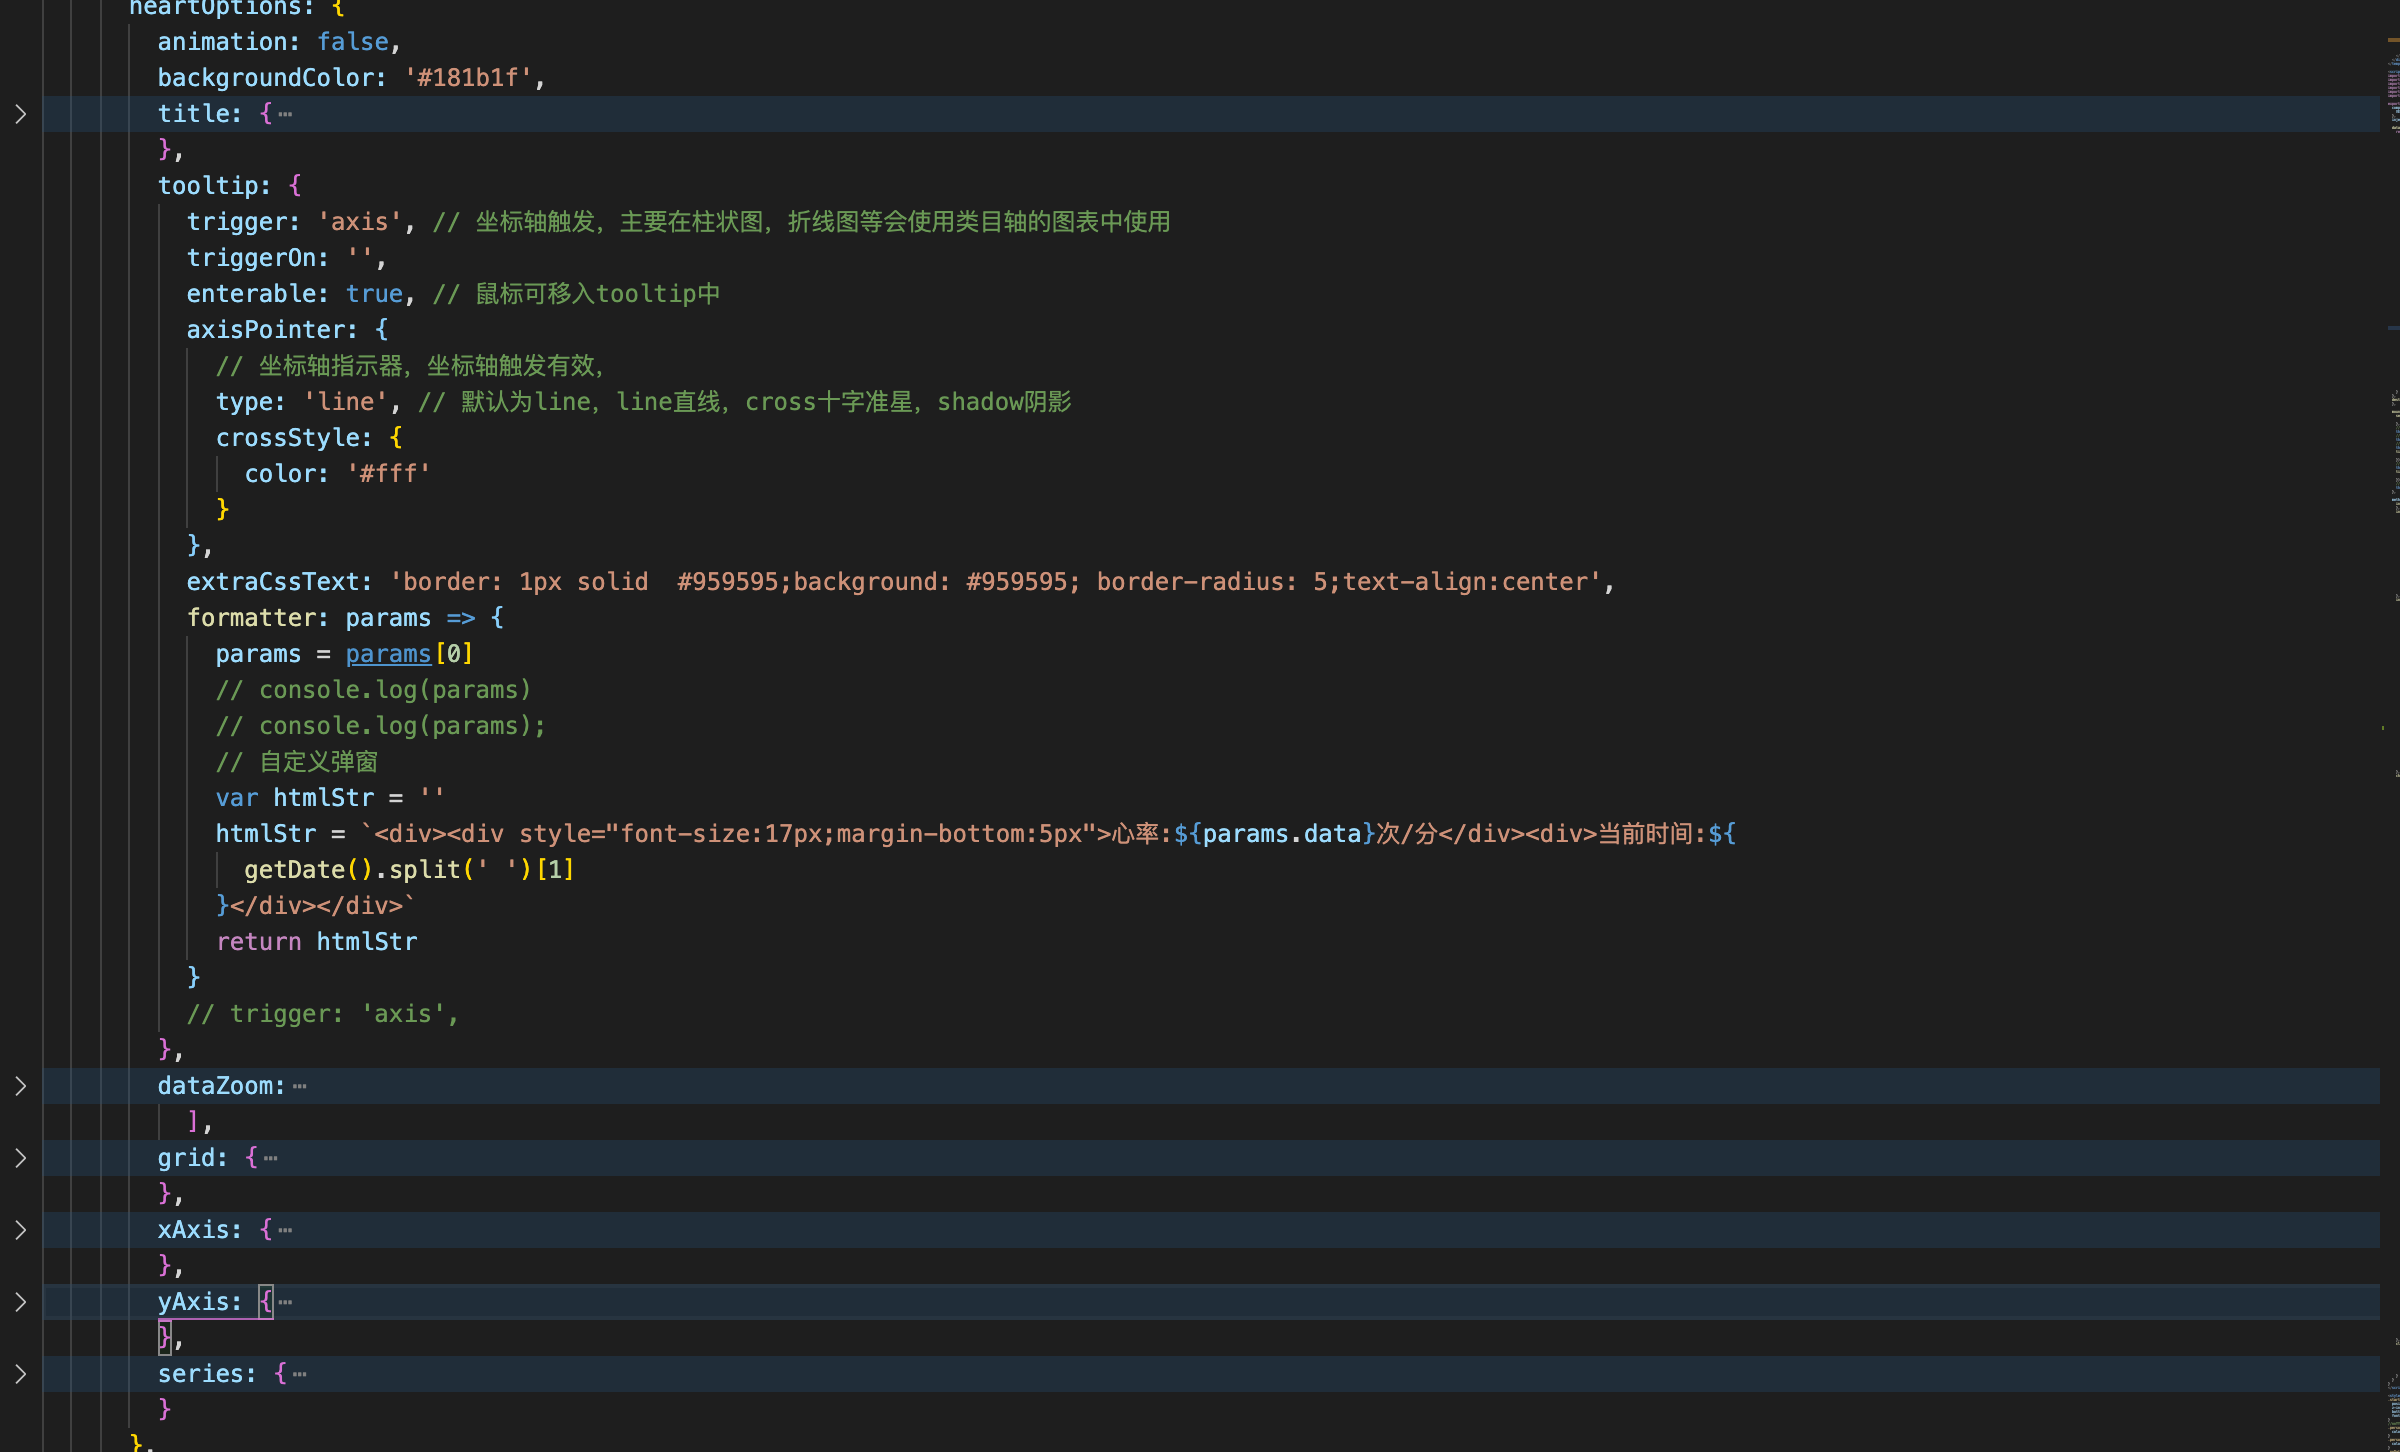Unfold the yAxis block via gutter arrow
2400x1452 pixels.
(20, 1302)
